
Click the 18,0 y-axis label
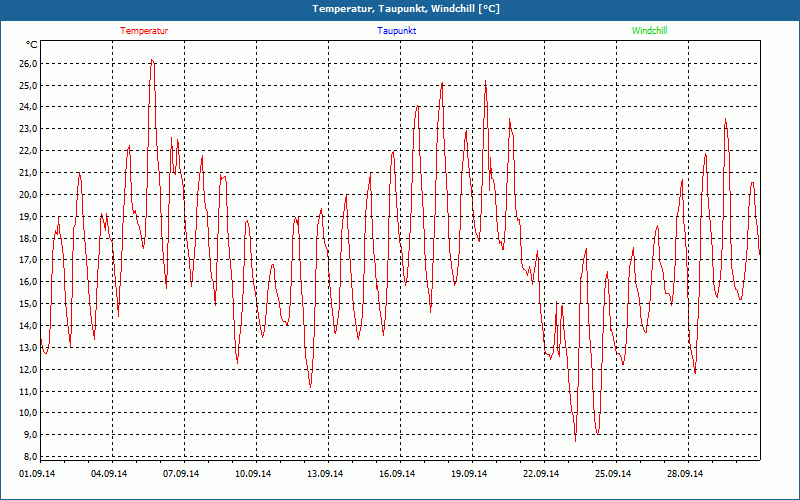point(28,238)
